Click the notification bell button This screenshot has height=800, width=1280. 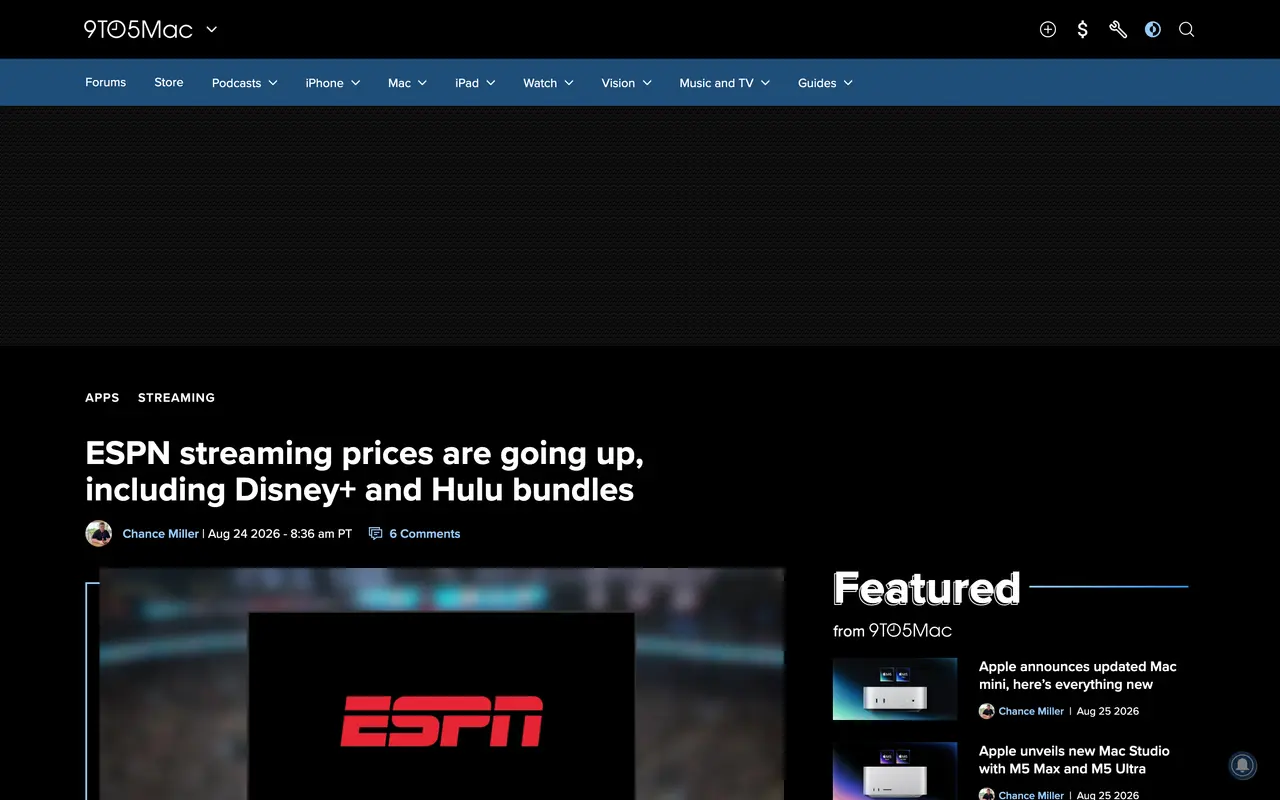[x=1242, y=766]
